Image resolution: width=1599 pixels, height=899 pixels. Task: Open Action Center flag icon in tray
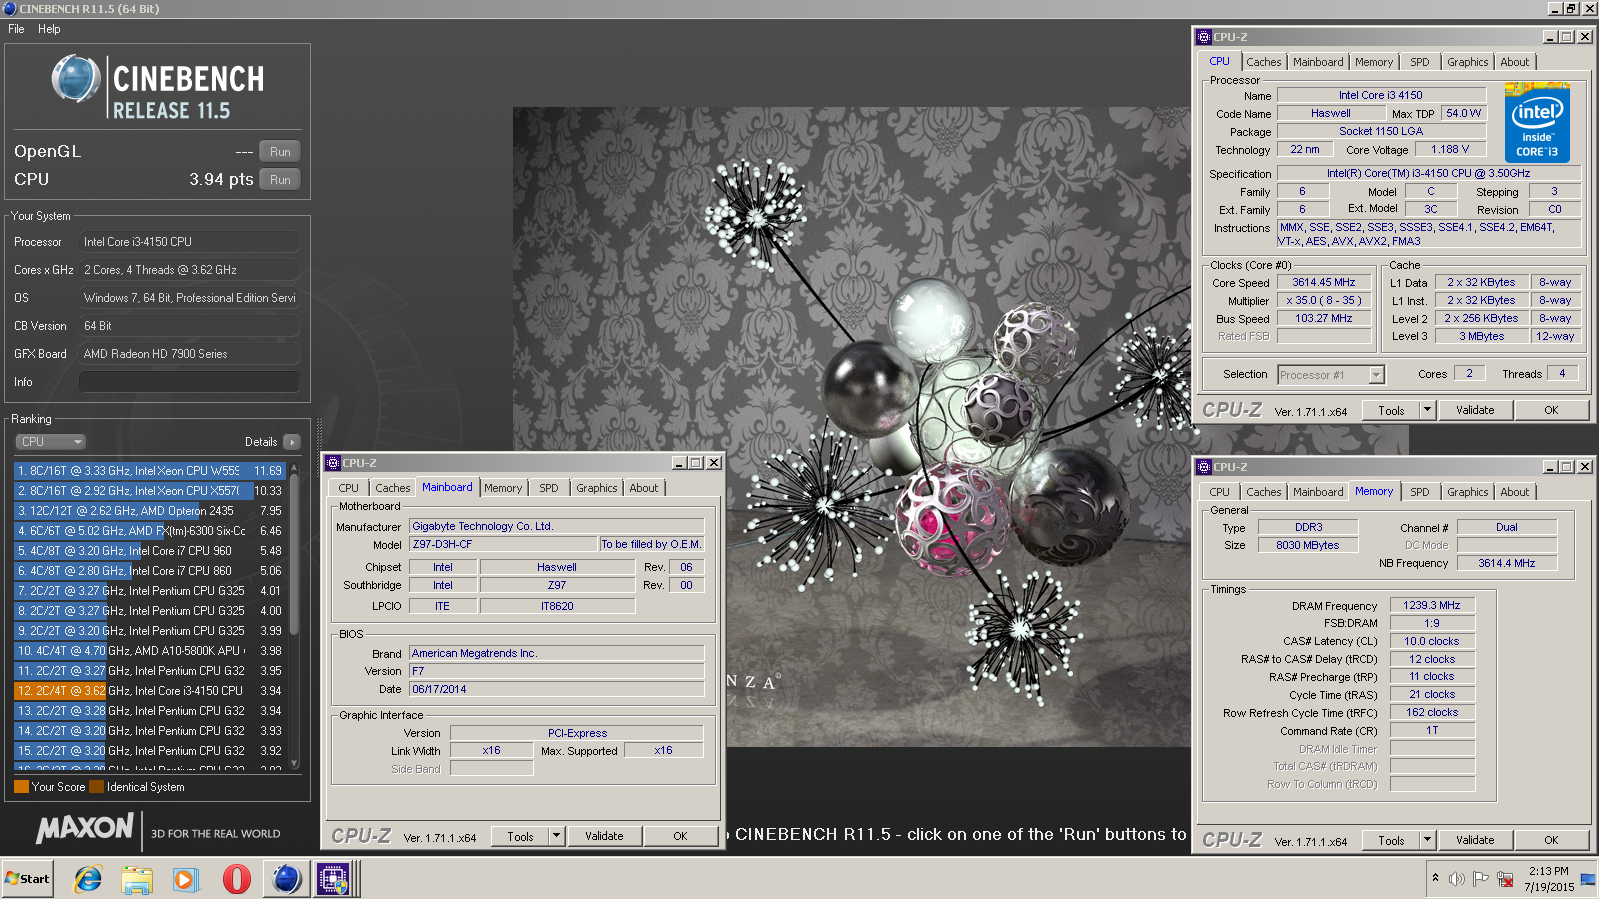[1480, 879]
